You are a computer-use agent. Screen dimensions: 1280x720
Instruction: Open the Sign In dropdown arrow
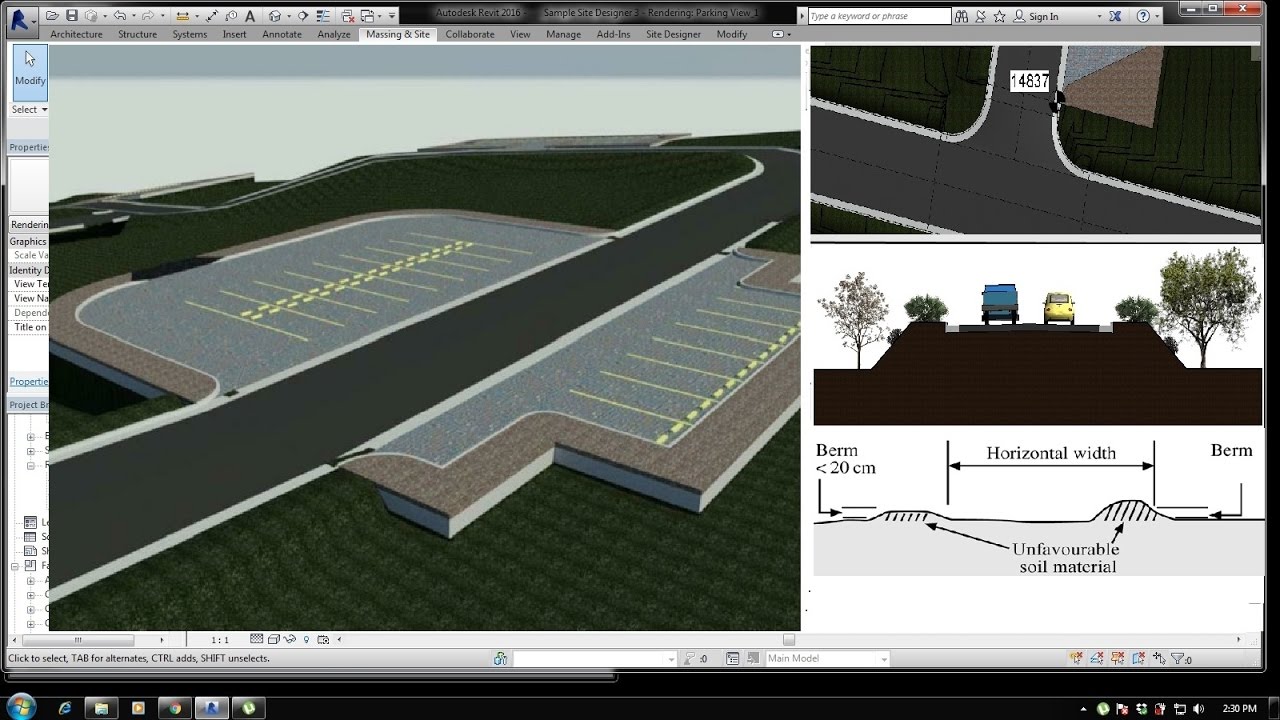click(x=1099, y=16)
